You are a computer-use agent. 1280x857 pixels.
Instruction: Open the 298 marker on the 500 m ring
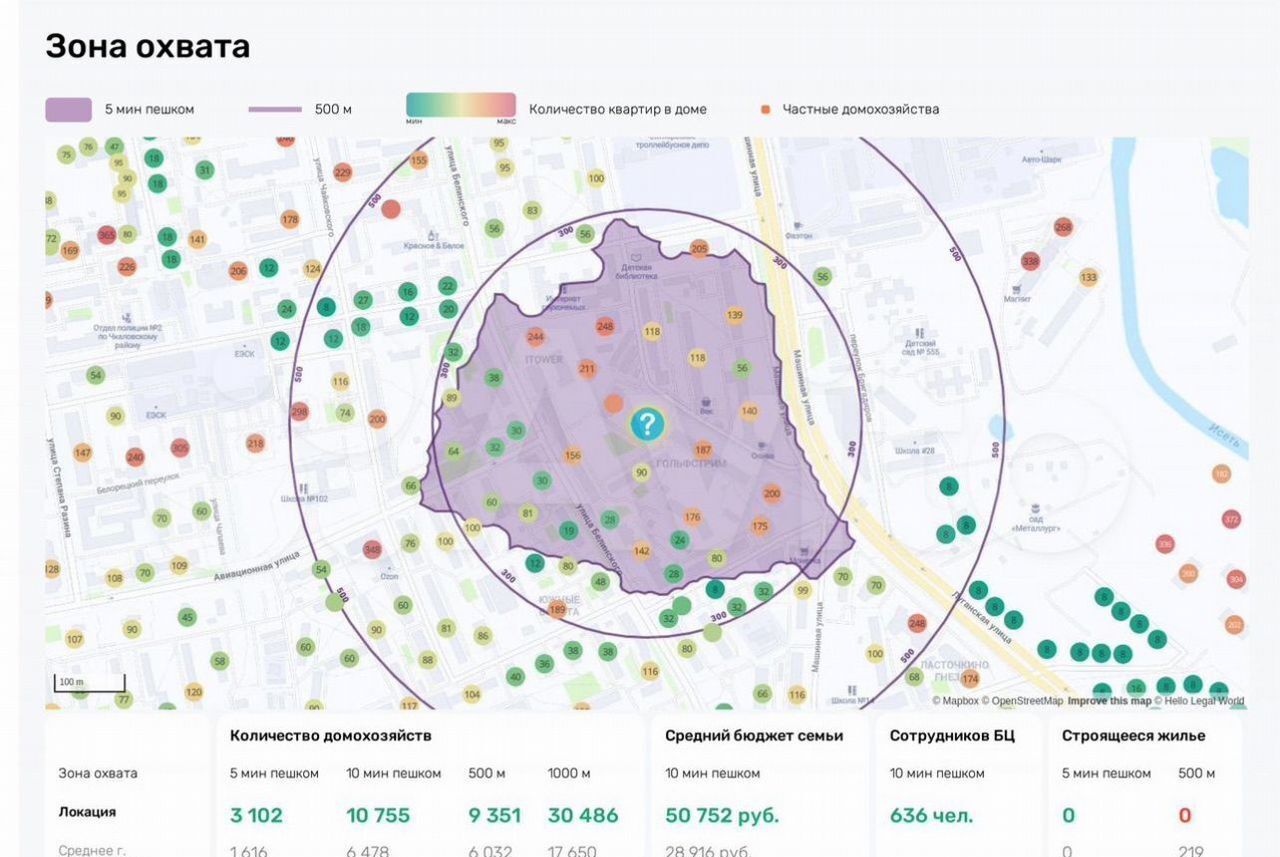click(x=299, y=411)
